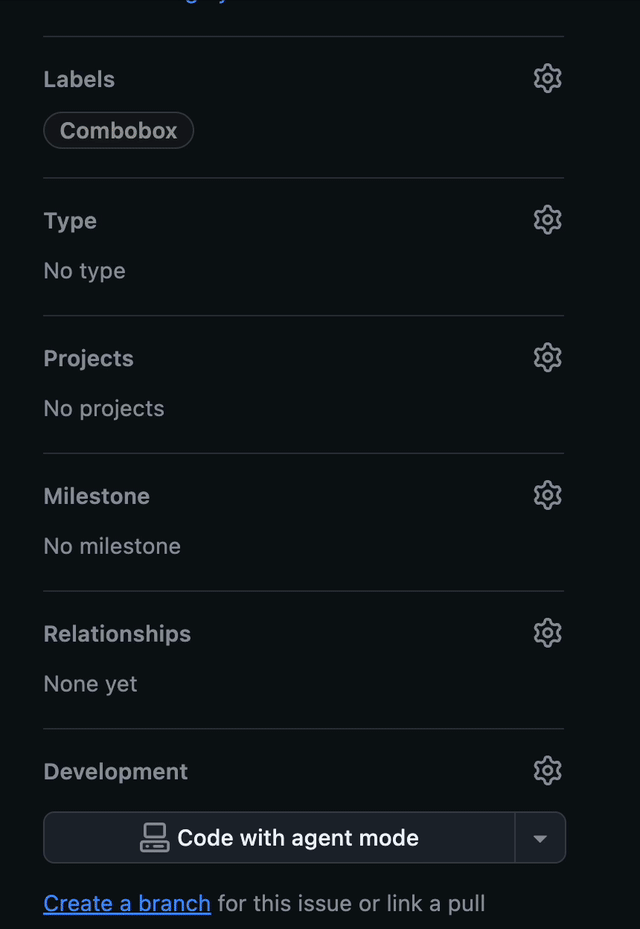Click the No projects placeholder text
Image resolution: width=640 pixels, height=929 pixels.
coord(103,408)
